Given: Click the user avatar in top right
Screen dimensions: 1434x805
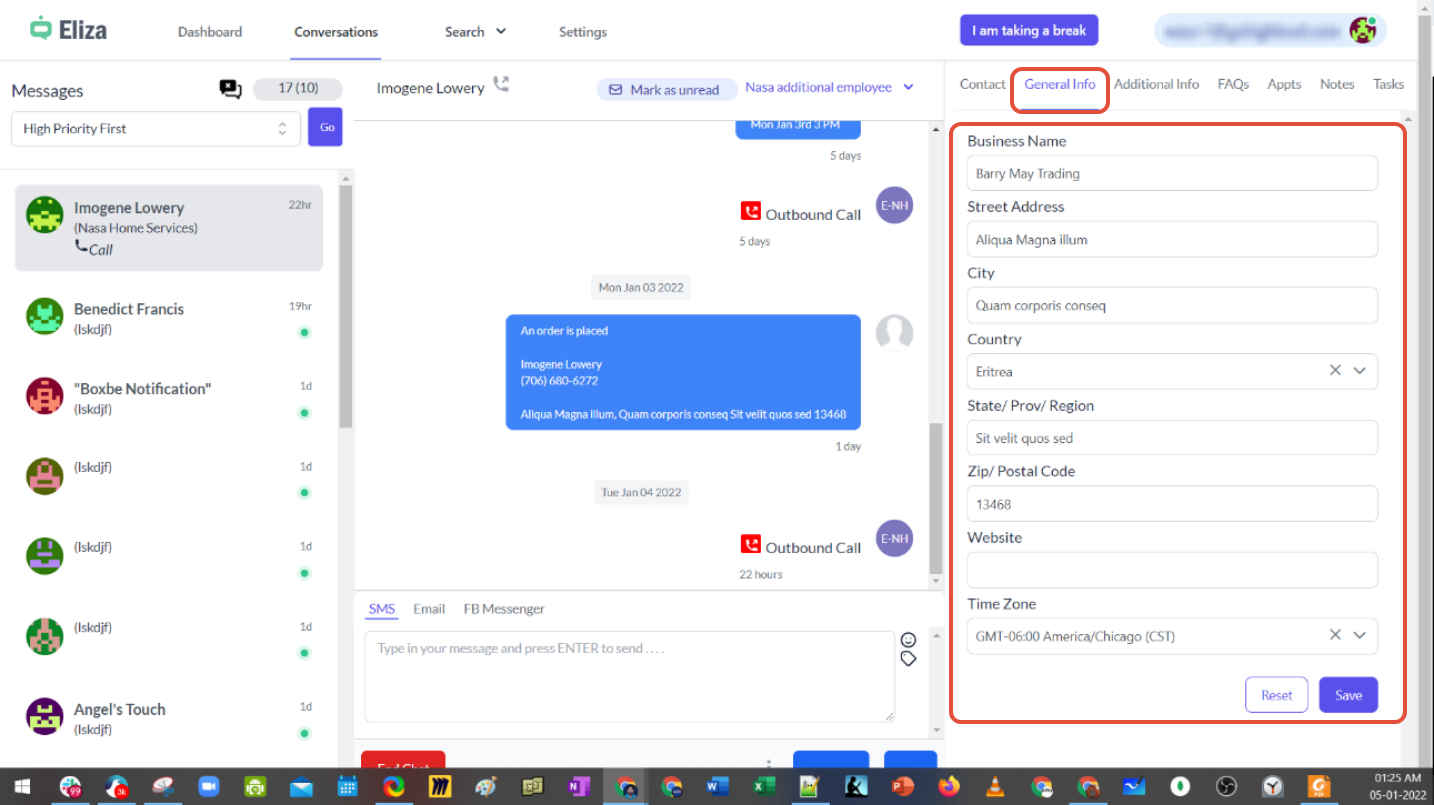Looking at the screenshot, I should coord(1362,30).
